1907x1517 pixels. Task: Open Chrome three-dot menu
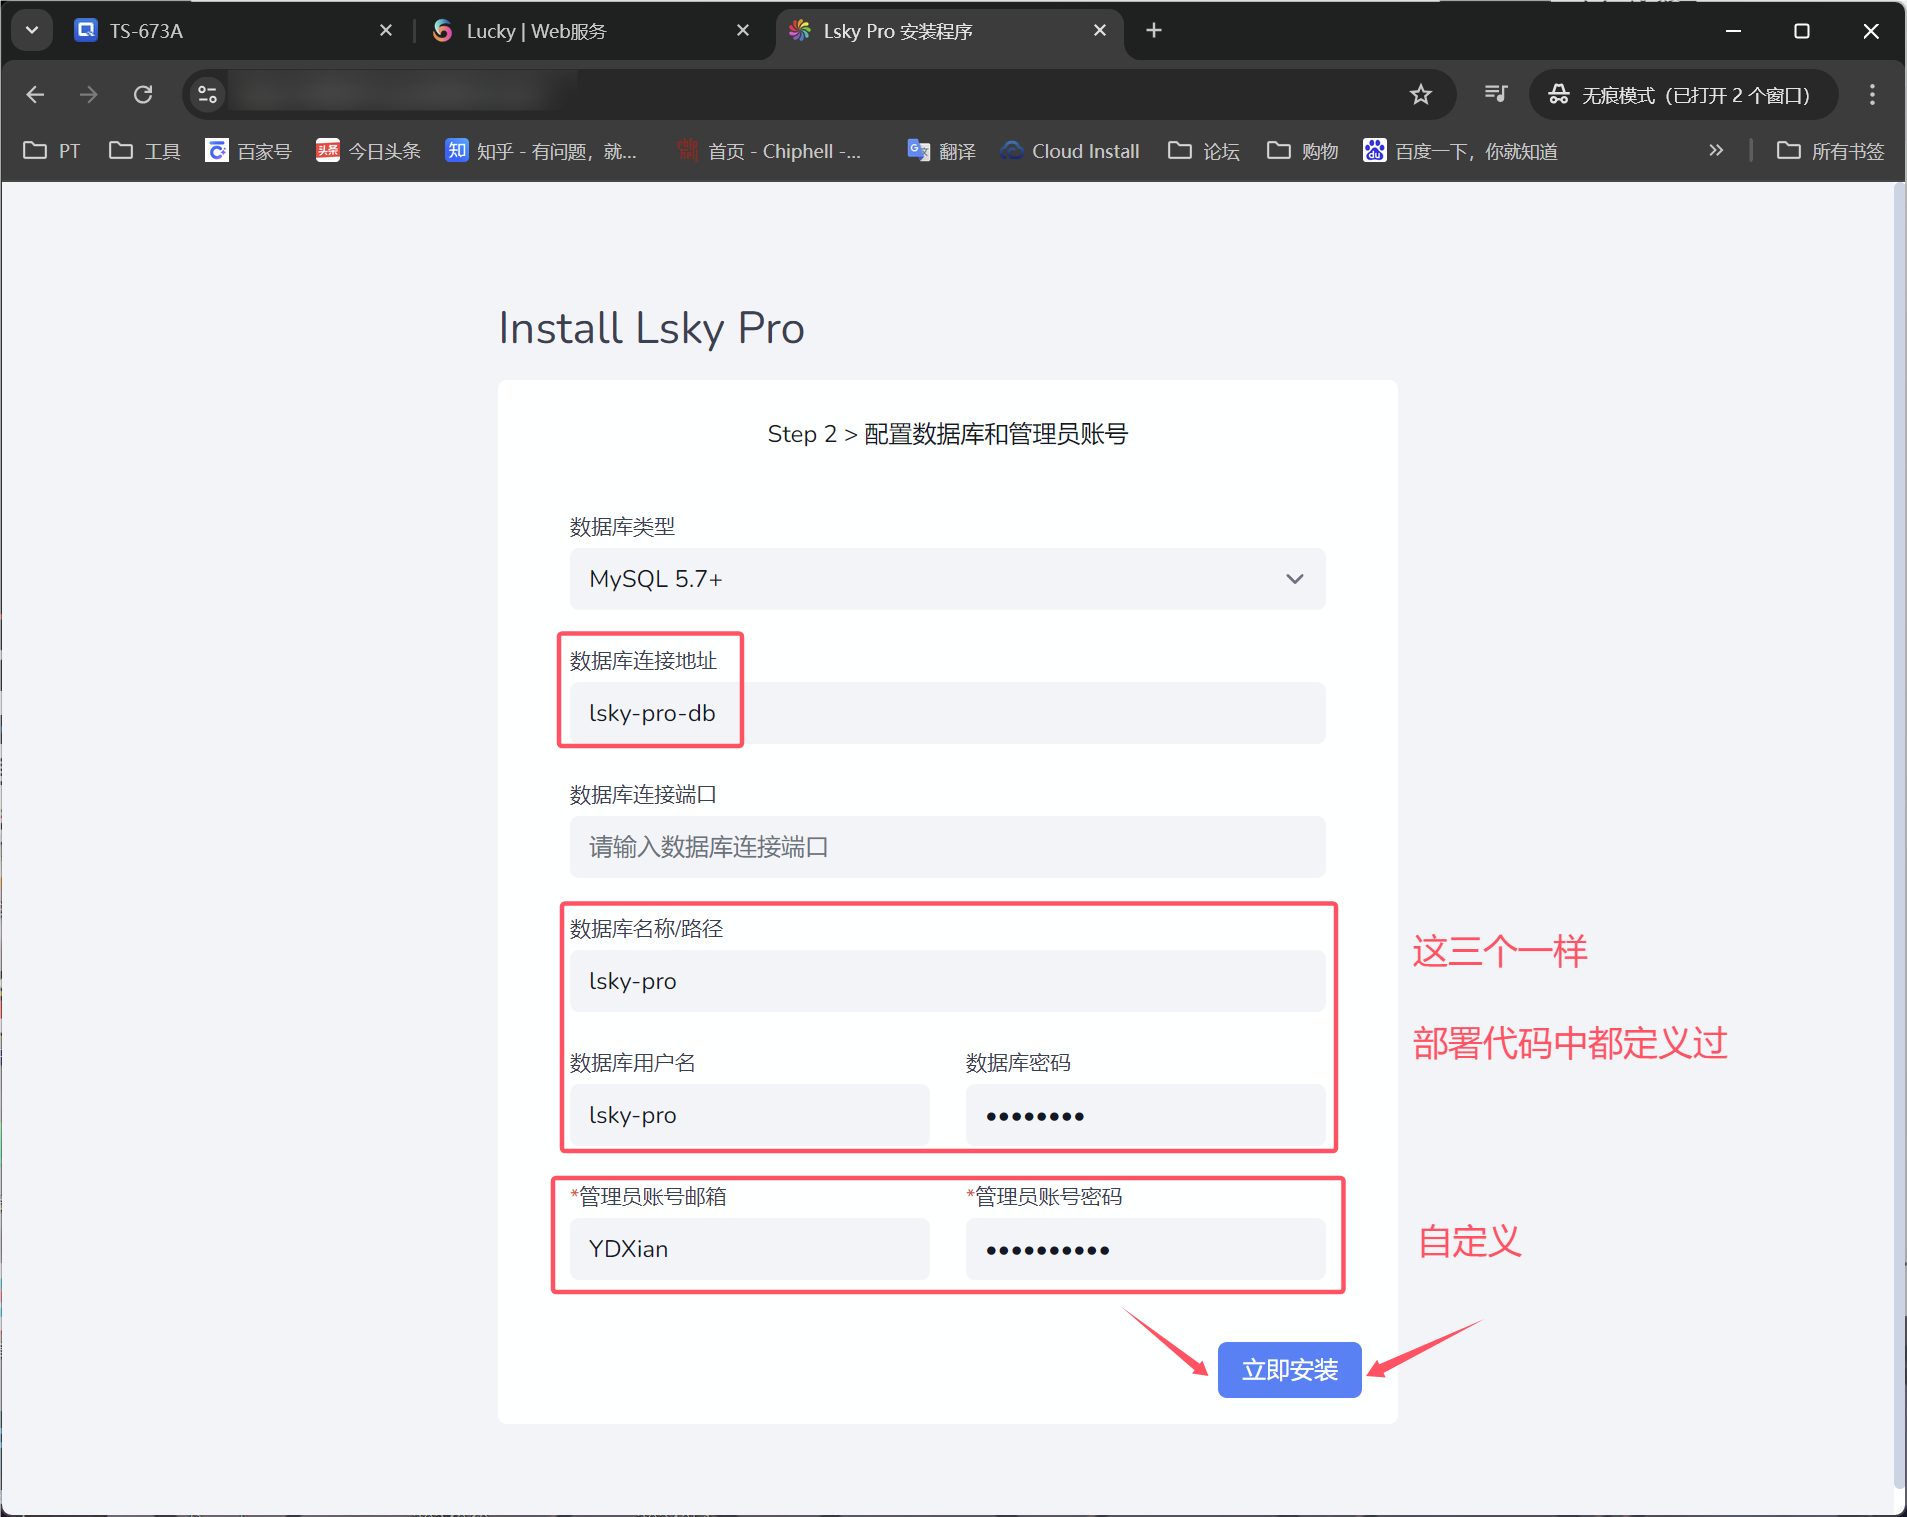click(1872, 94)
